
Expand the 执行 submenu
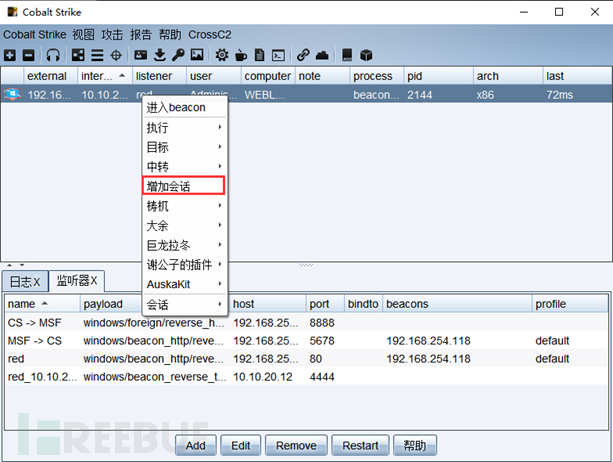click(x=185, y=127)
